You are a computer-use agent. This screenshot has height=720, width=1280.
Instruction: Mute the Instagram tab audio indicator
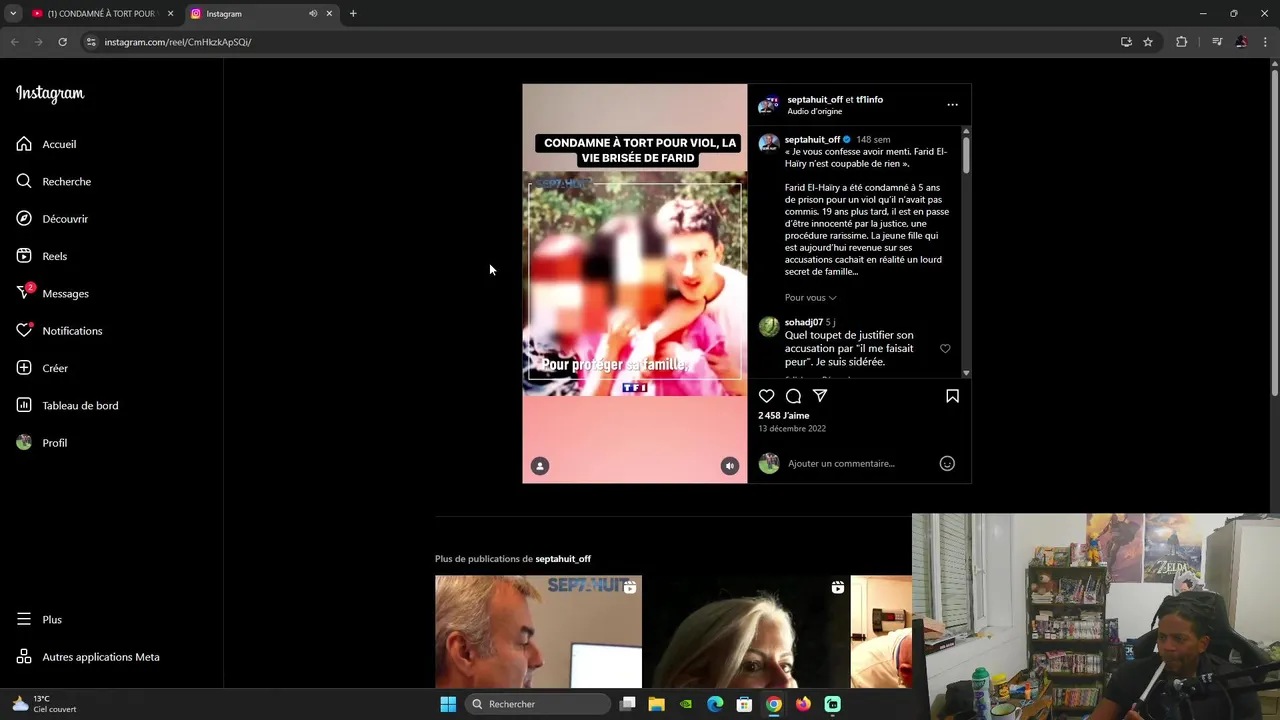[x=313, y=14]
